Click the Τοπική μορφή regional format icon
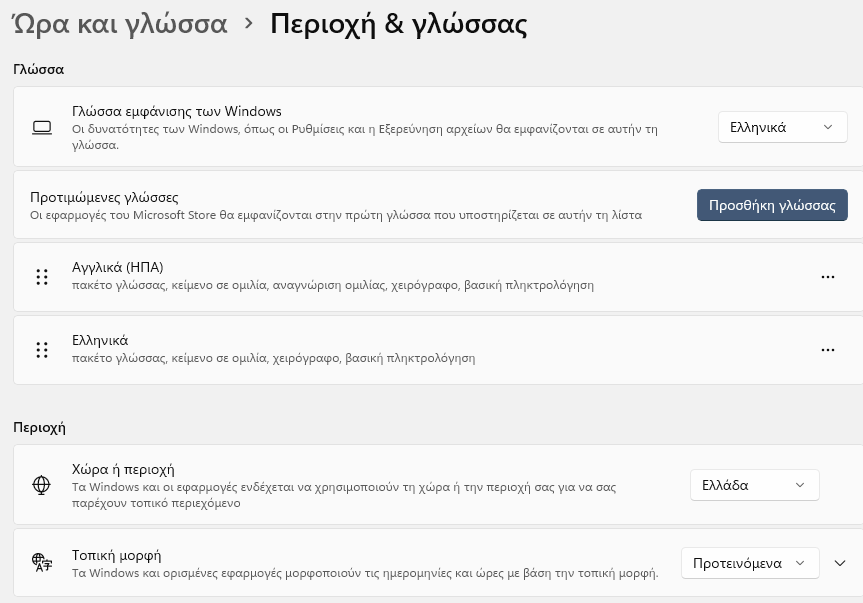This screenshot has height=603, width=863. [41, 562]
